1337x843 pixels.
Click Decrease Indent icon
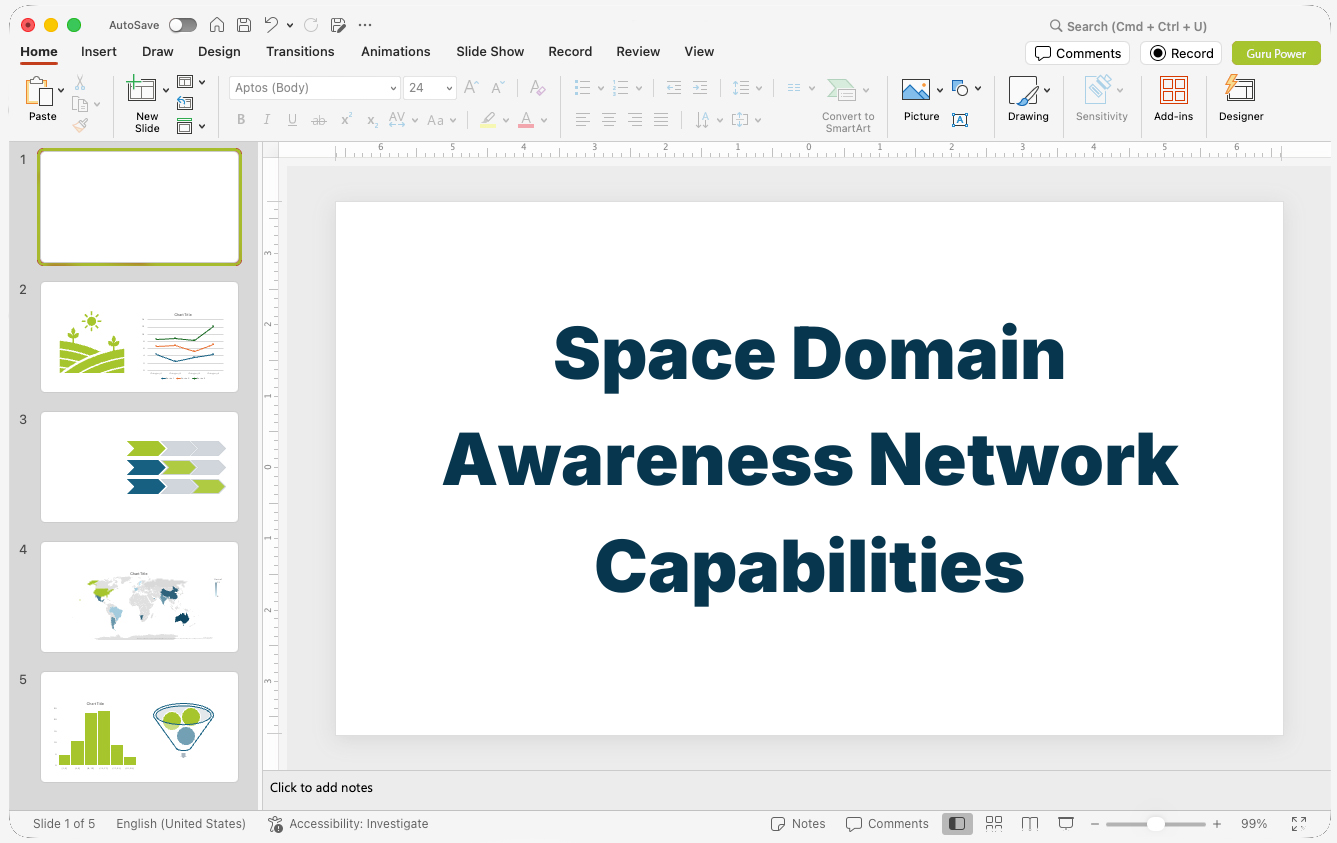(x=674, y=88)
